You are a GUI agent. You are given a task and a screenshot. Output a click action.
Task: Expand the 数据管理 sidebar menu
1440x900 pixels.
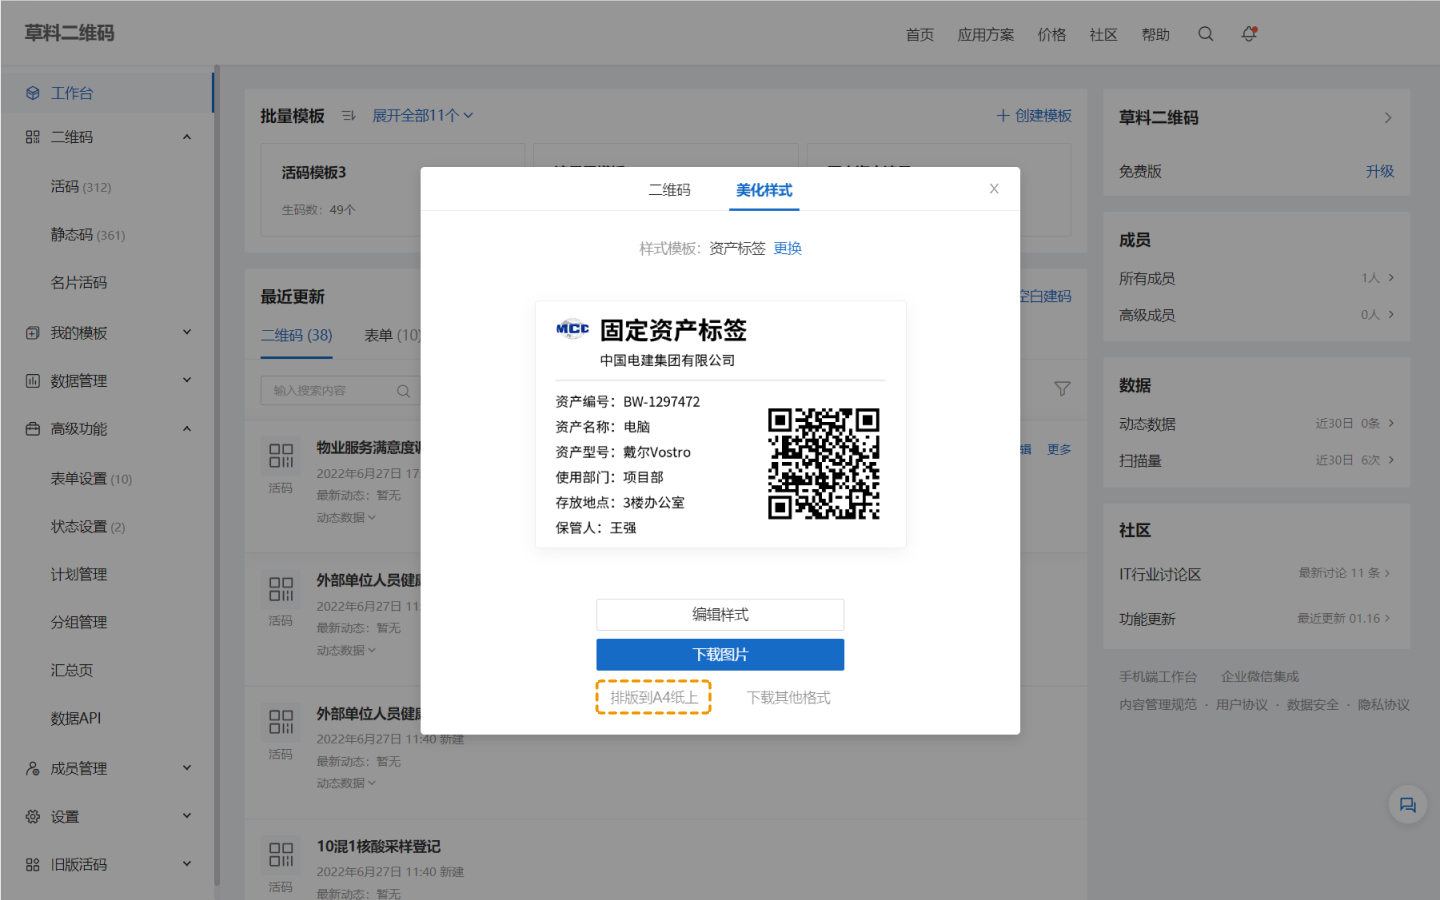pyautogui.click(x=187, y=381)
